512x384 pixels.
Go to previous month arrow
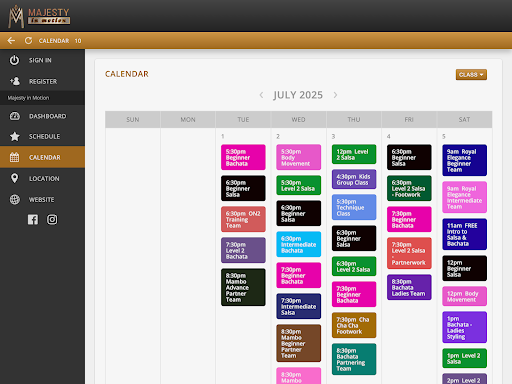(261, 95)
